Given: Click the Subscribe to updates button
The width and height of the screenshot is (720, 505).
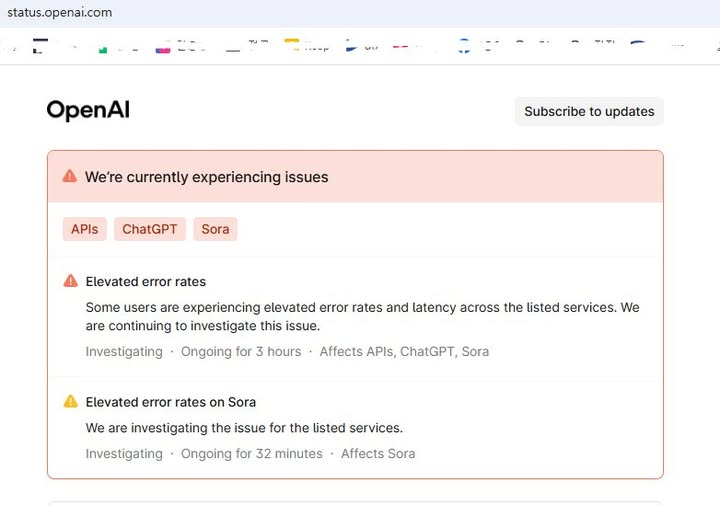Looking at the screenshot, I should (589, 112).
